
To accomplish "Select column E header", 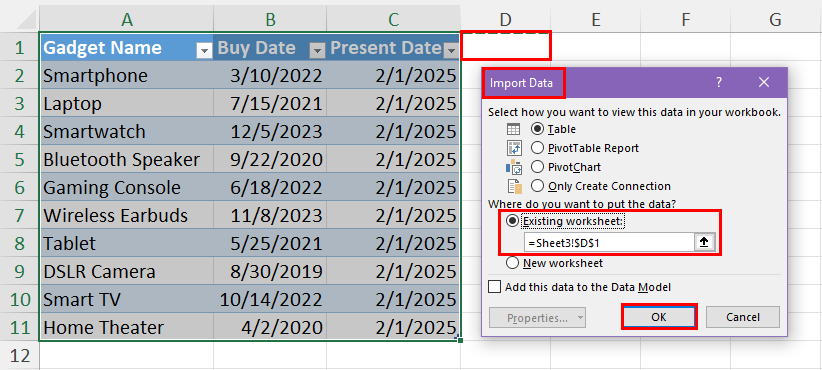I will click(595, 19).
